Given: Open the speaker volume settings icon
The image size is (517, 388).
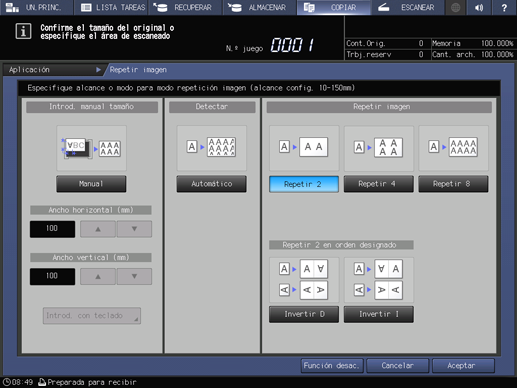Looking at the screenshot, I should [479, 7].
